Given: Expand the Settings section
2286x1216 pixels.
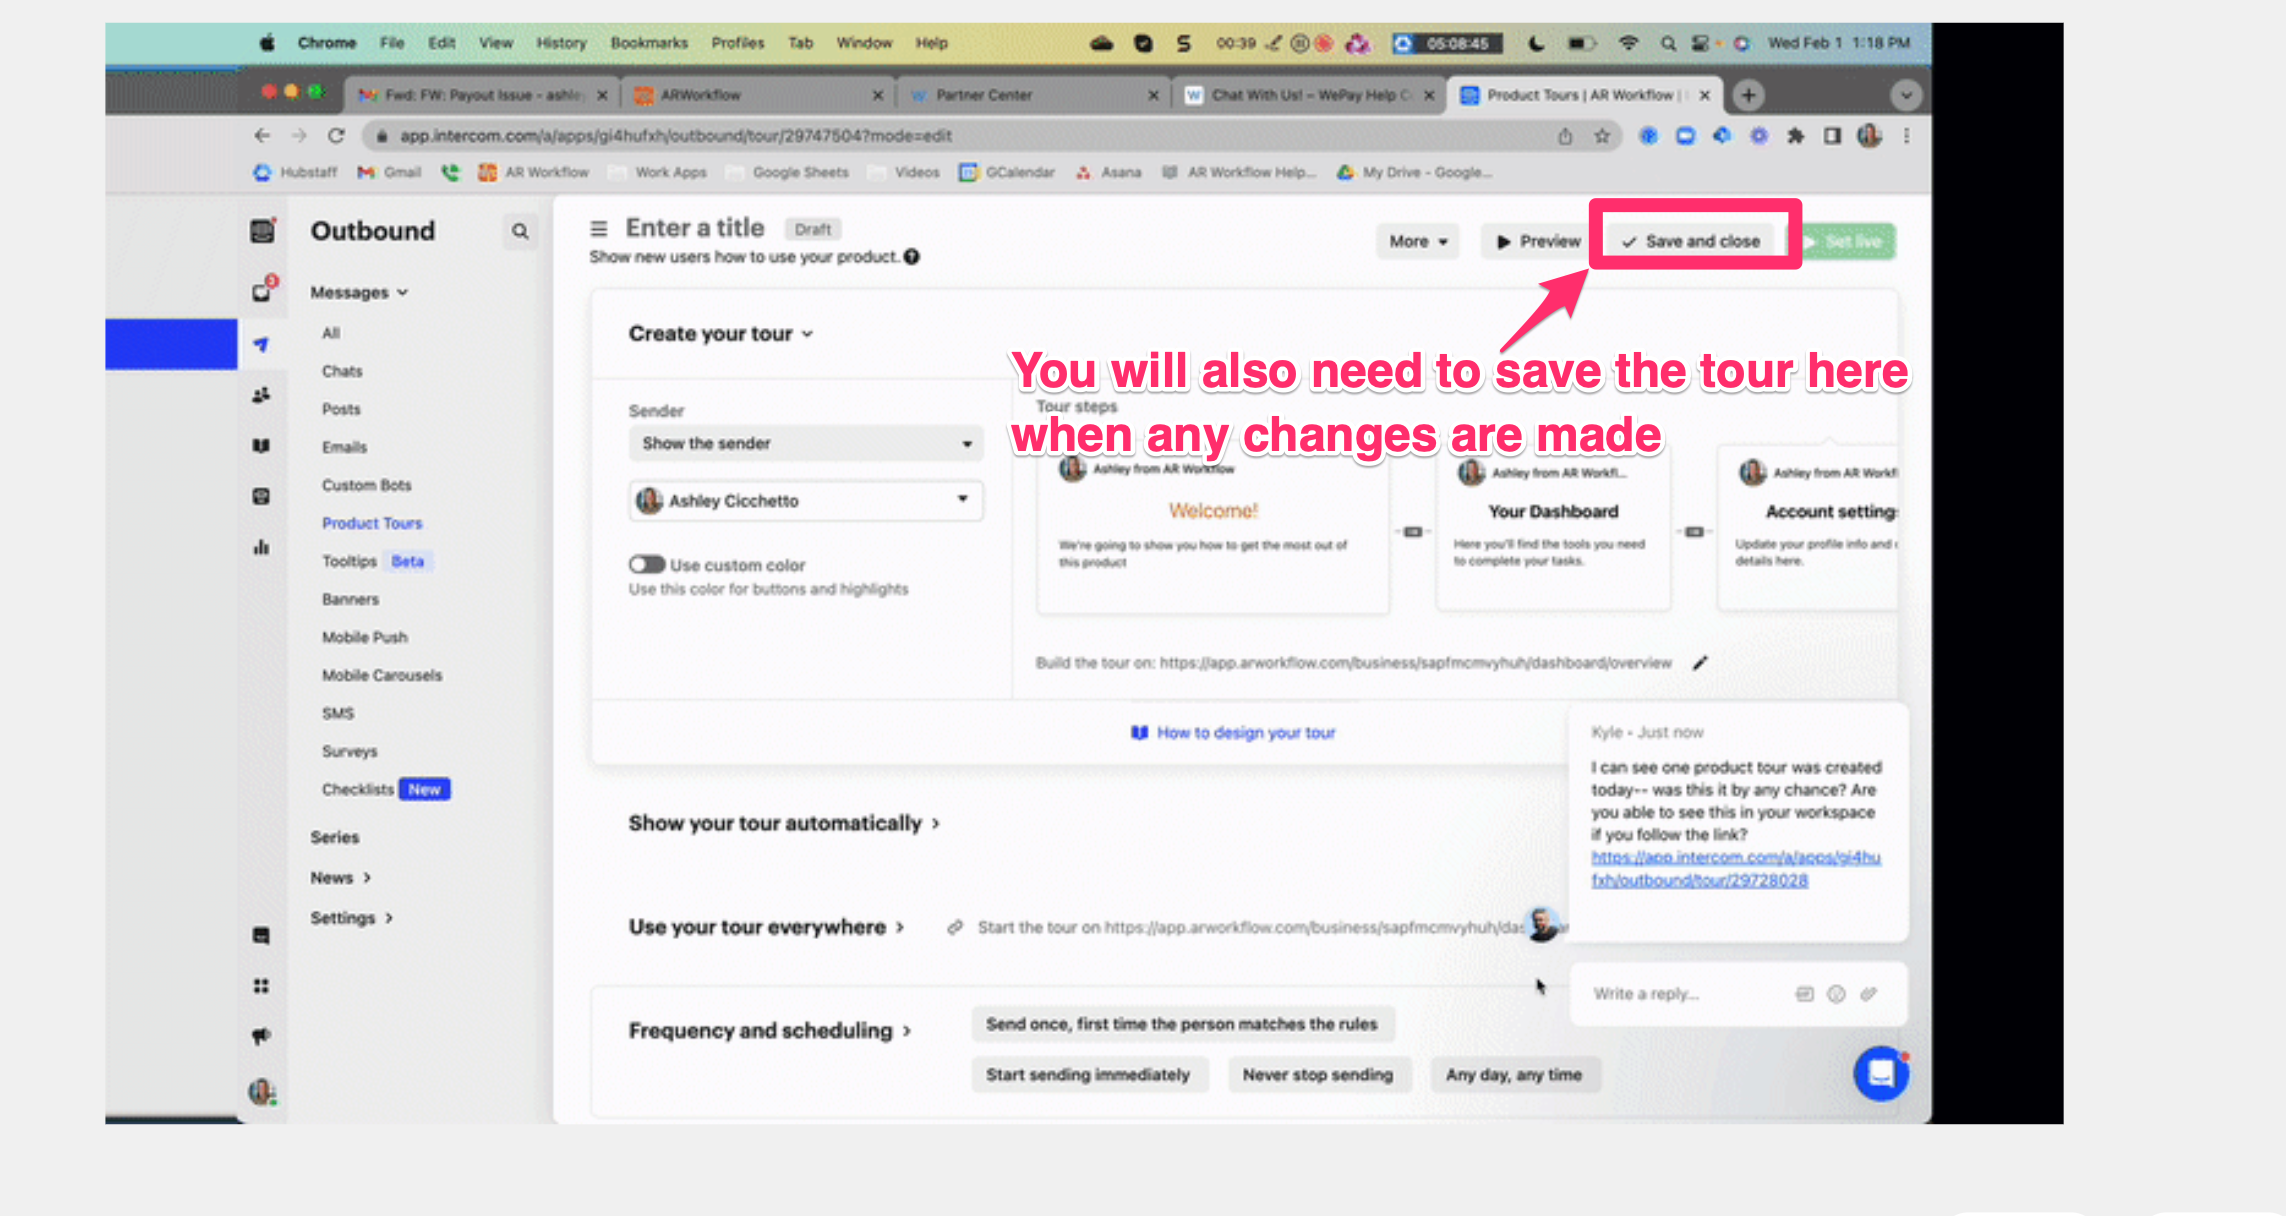Looking at the screenshot, I should pyautogui.click(x=351, y=918).
